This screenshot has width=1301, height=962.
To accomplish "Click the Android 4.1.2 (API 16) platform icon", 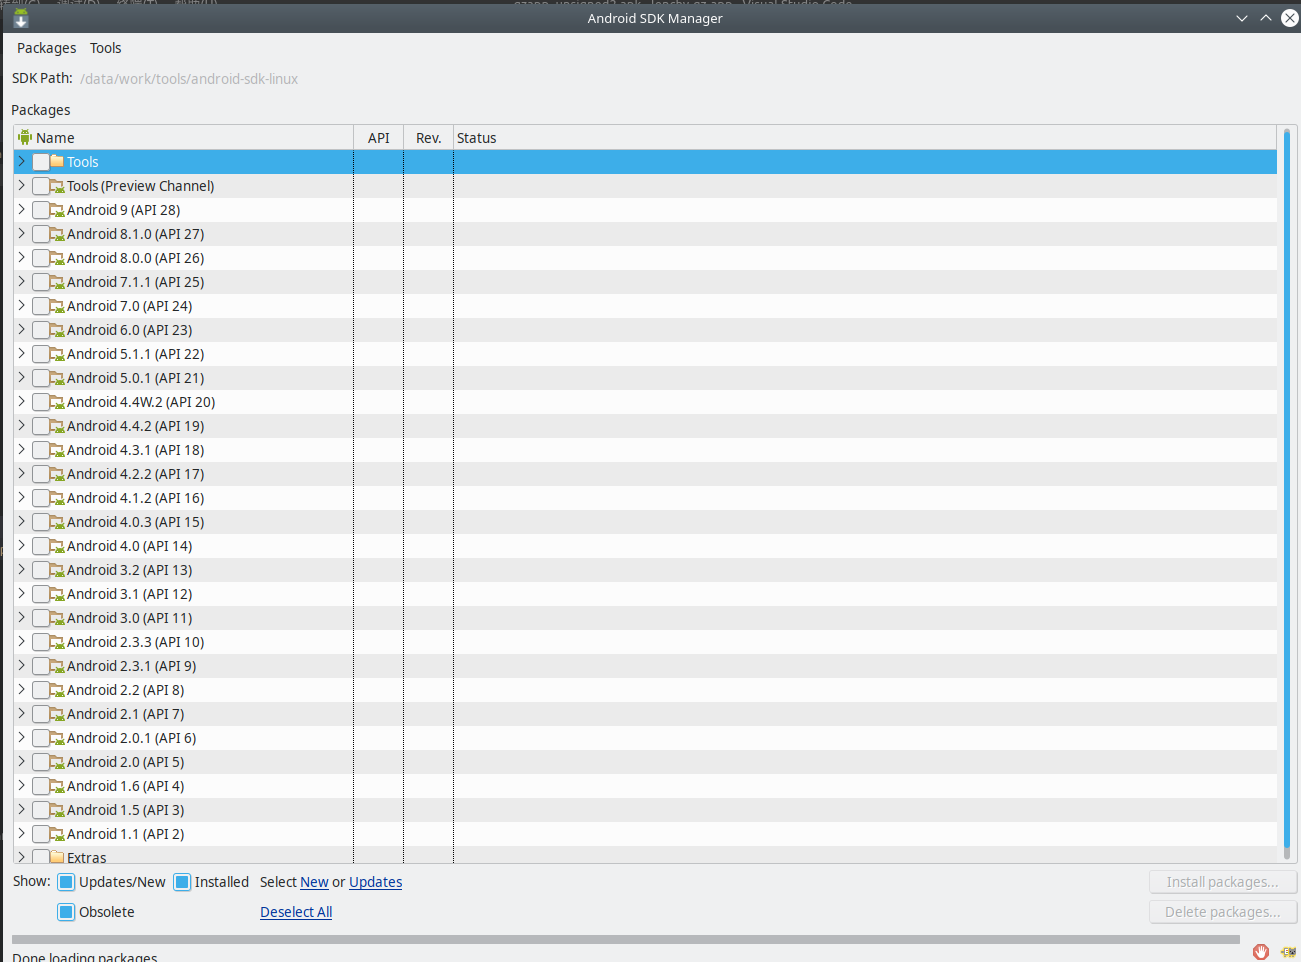I will point(57,498).
